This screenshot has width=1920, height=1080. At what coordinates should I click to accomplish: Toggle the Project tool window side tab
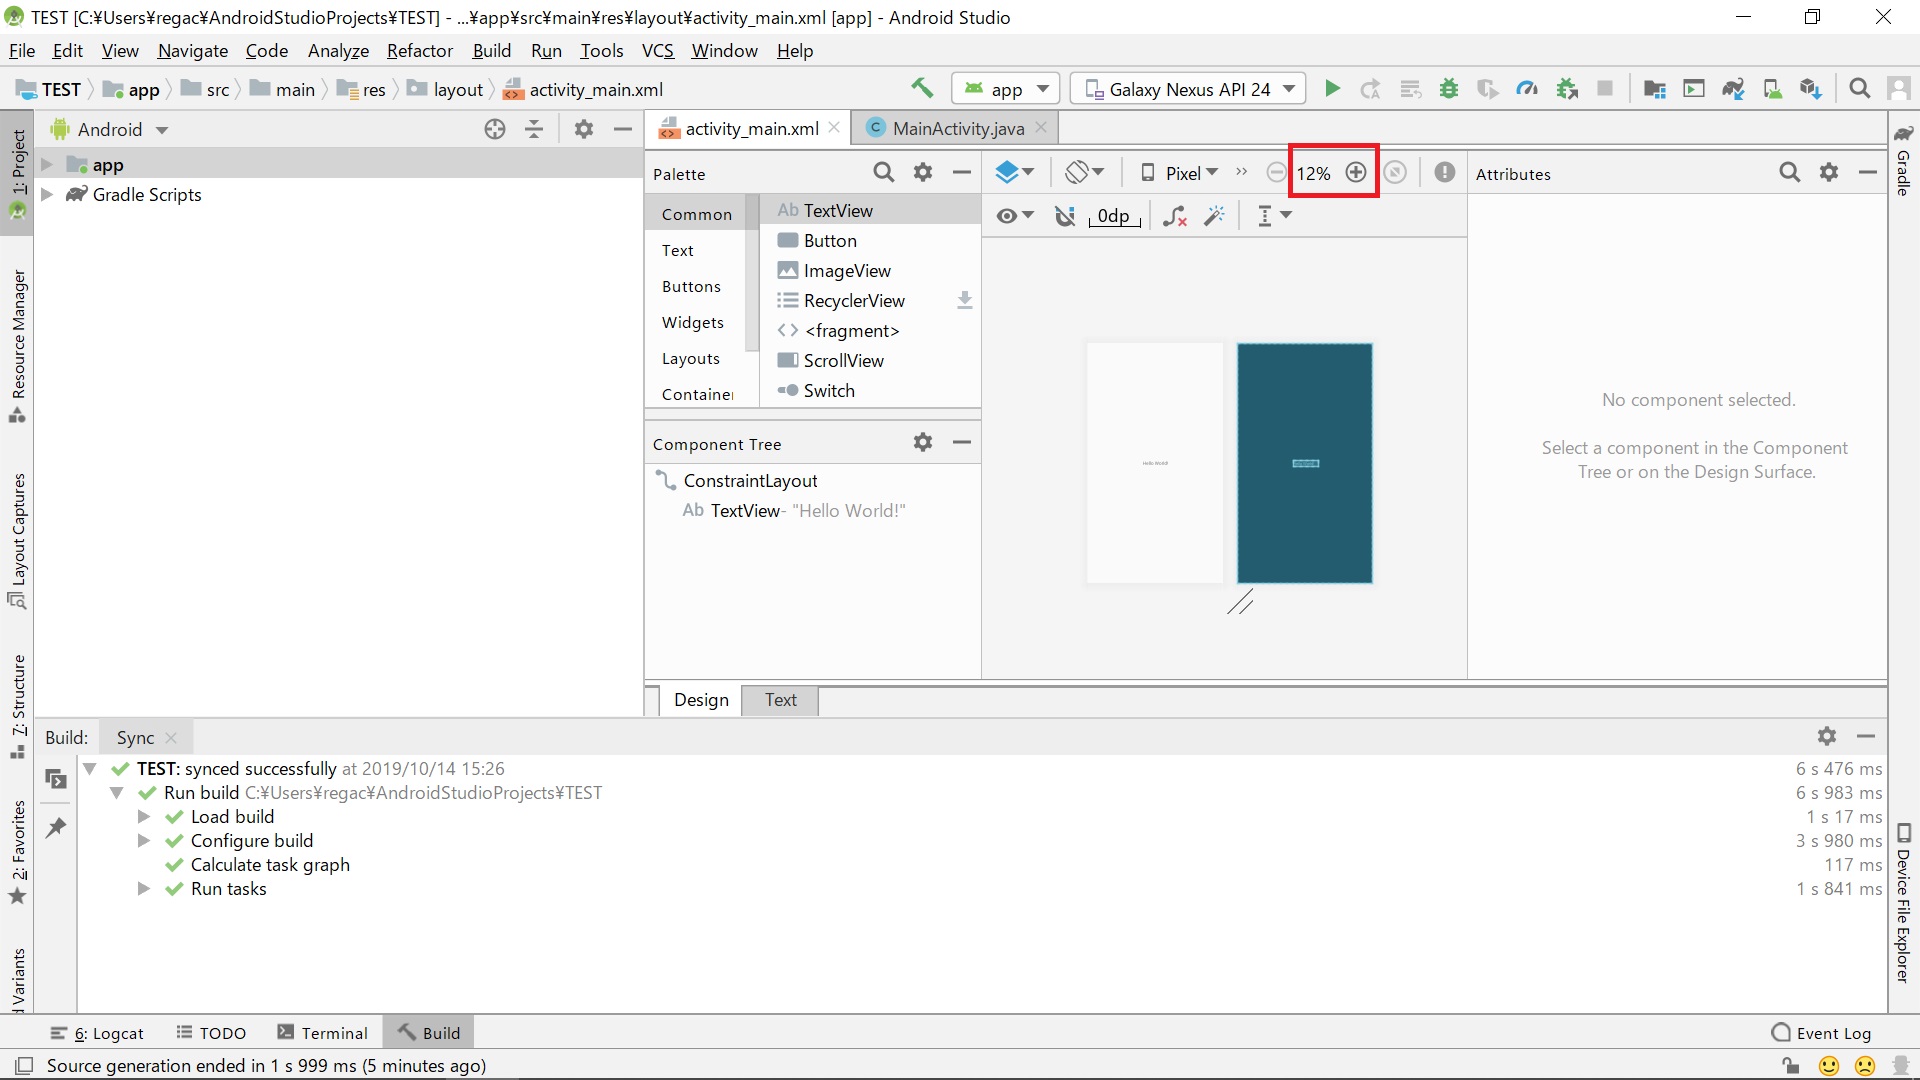17,173
